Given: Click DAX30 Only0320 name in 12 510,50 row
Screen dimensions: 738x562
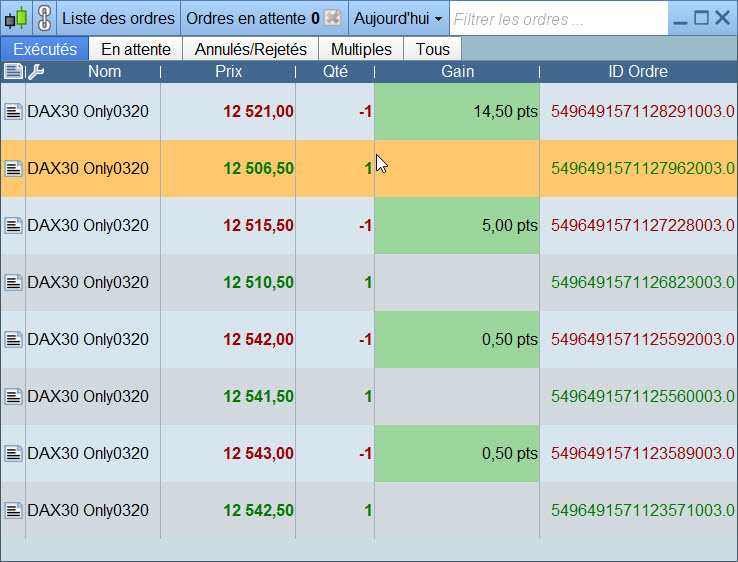Looking at the screenshot, I should coord(88,282).
